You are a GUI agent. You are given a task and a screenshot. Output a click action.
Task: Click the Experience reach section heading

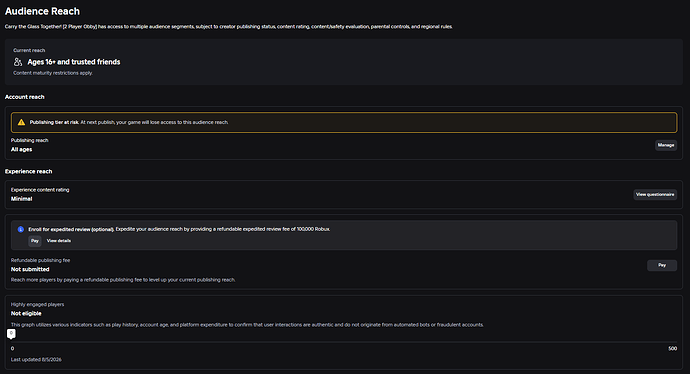(29, 172)
